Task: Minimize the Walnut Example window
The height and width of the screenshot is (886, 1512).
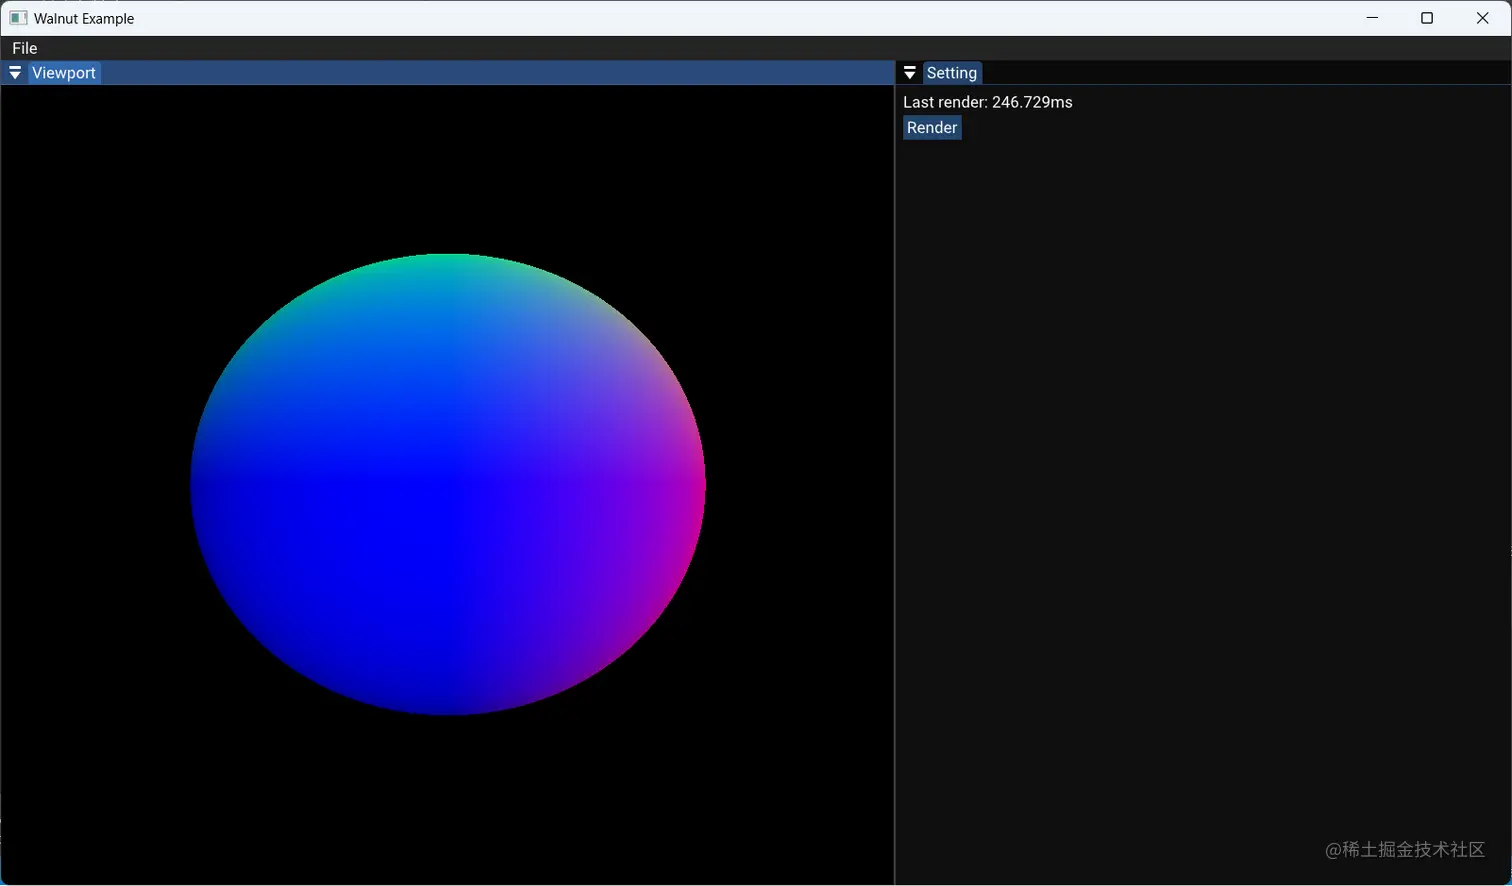Action: 1372,18
